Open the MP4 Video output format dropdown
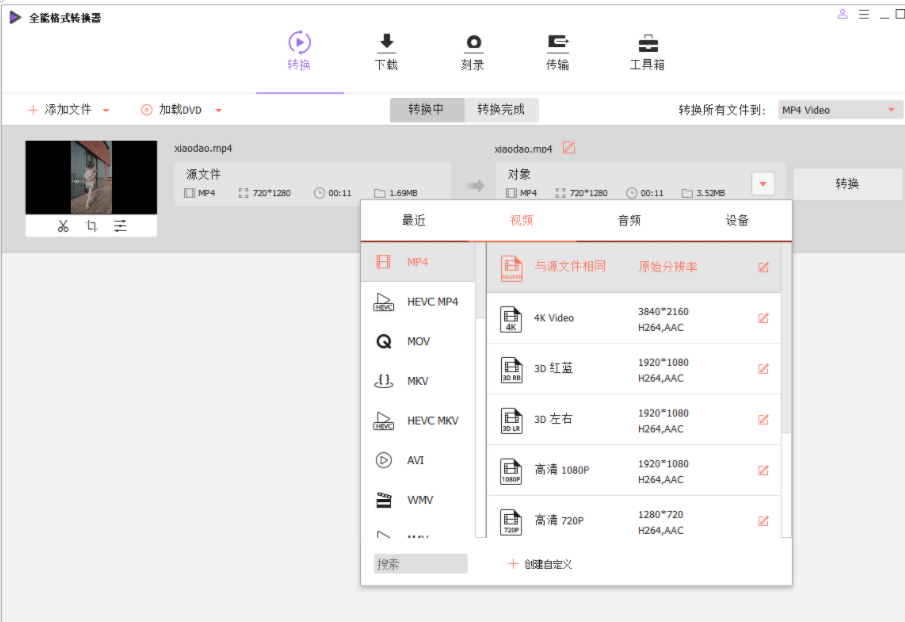 click(x=840, y=110)
